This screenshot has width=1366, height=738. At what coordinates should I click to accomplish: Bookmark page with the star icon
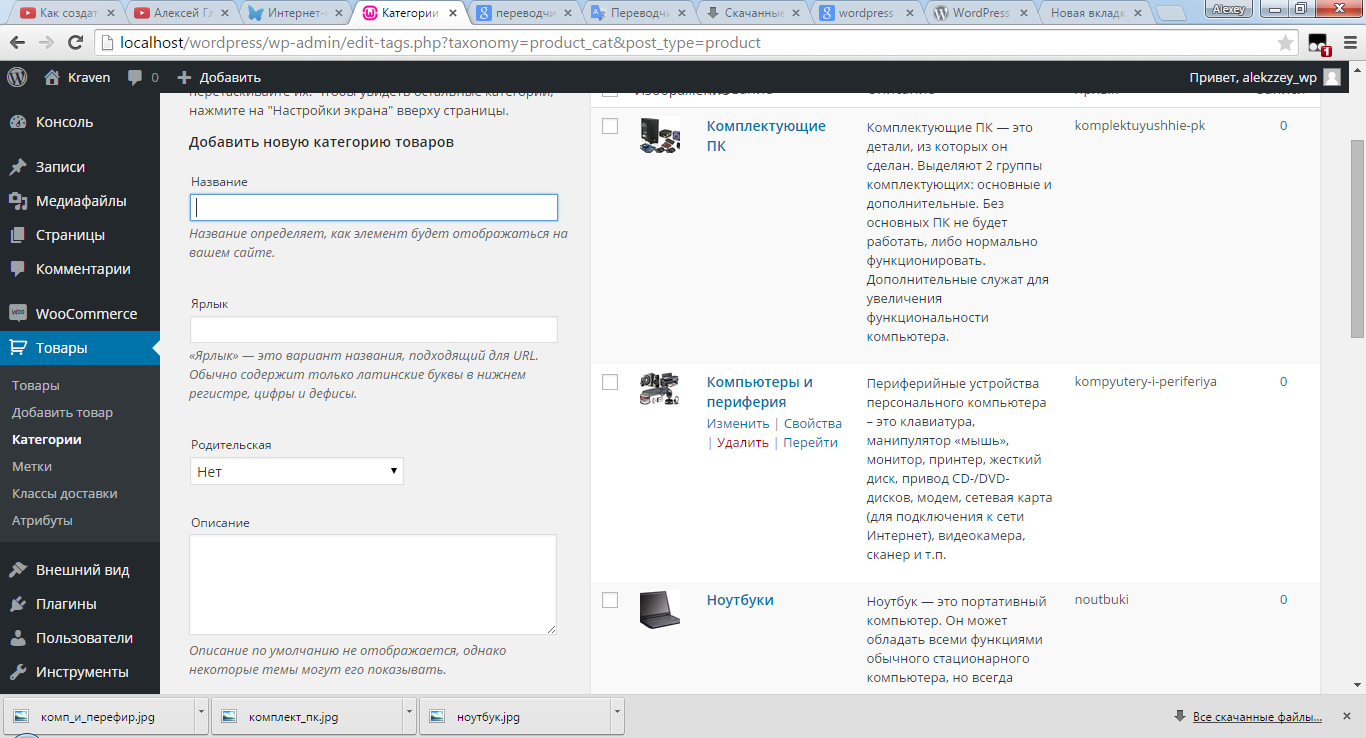(1285, 44)
